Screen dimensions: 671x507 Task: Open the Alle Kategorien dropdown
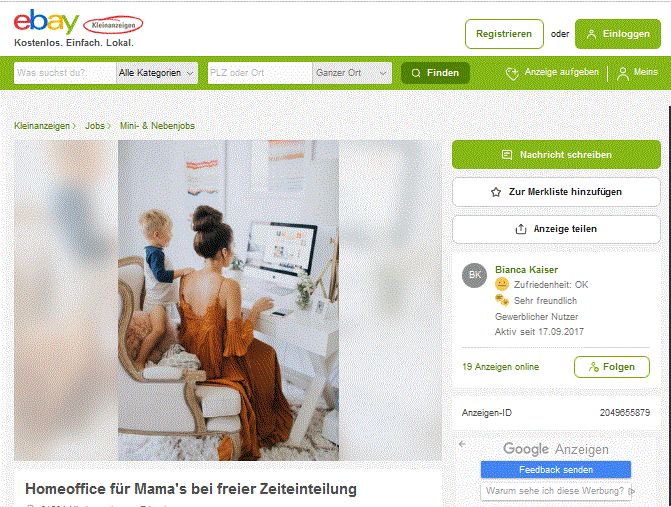157,73
